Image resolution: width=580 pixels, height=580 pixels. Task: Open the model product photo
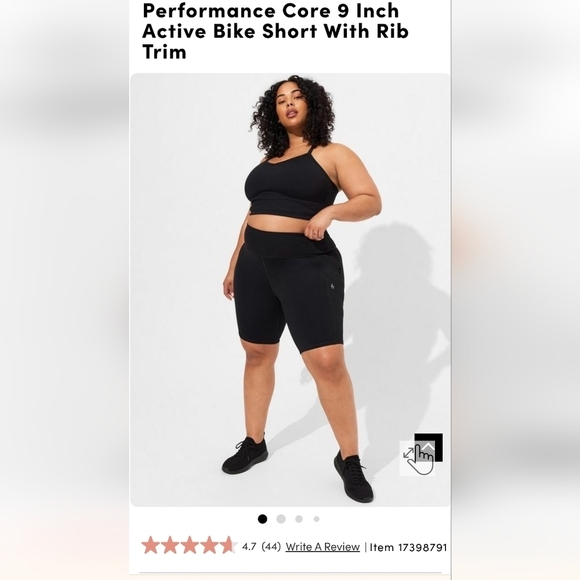(x=290, y=290)
